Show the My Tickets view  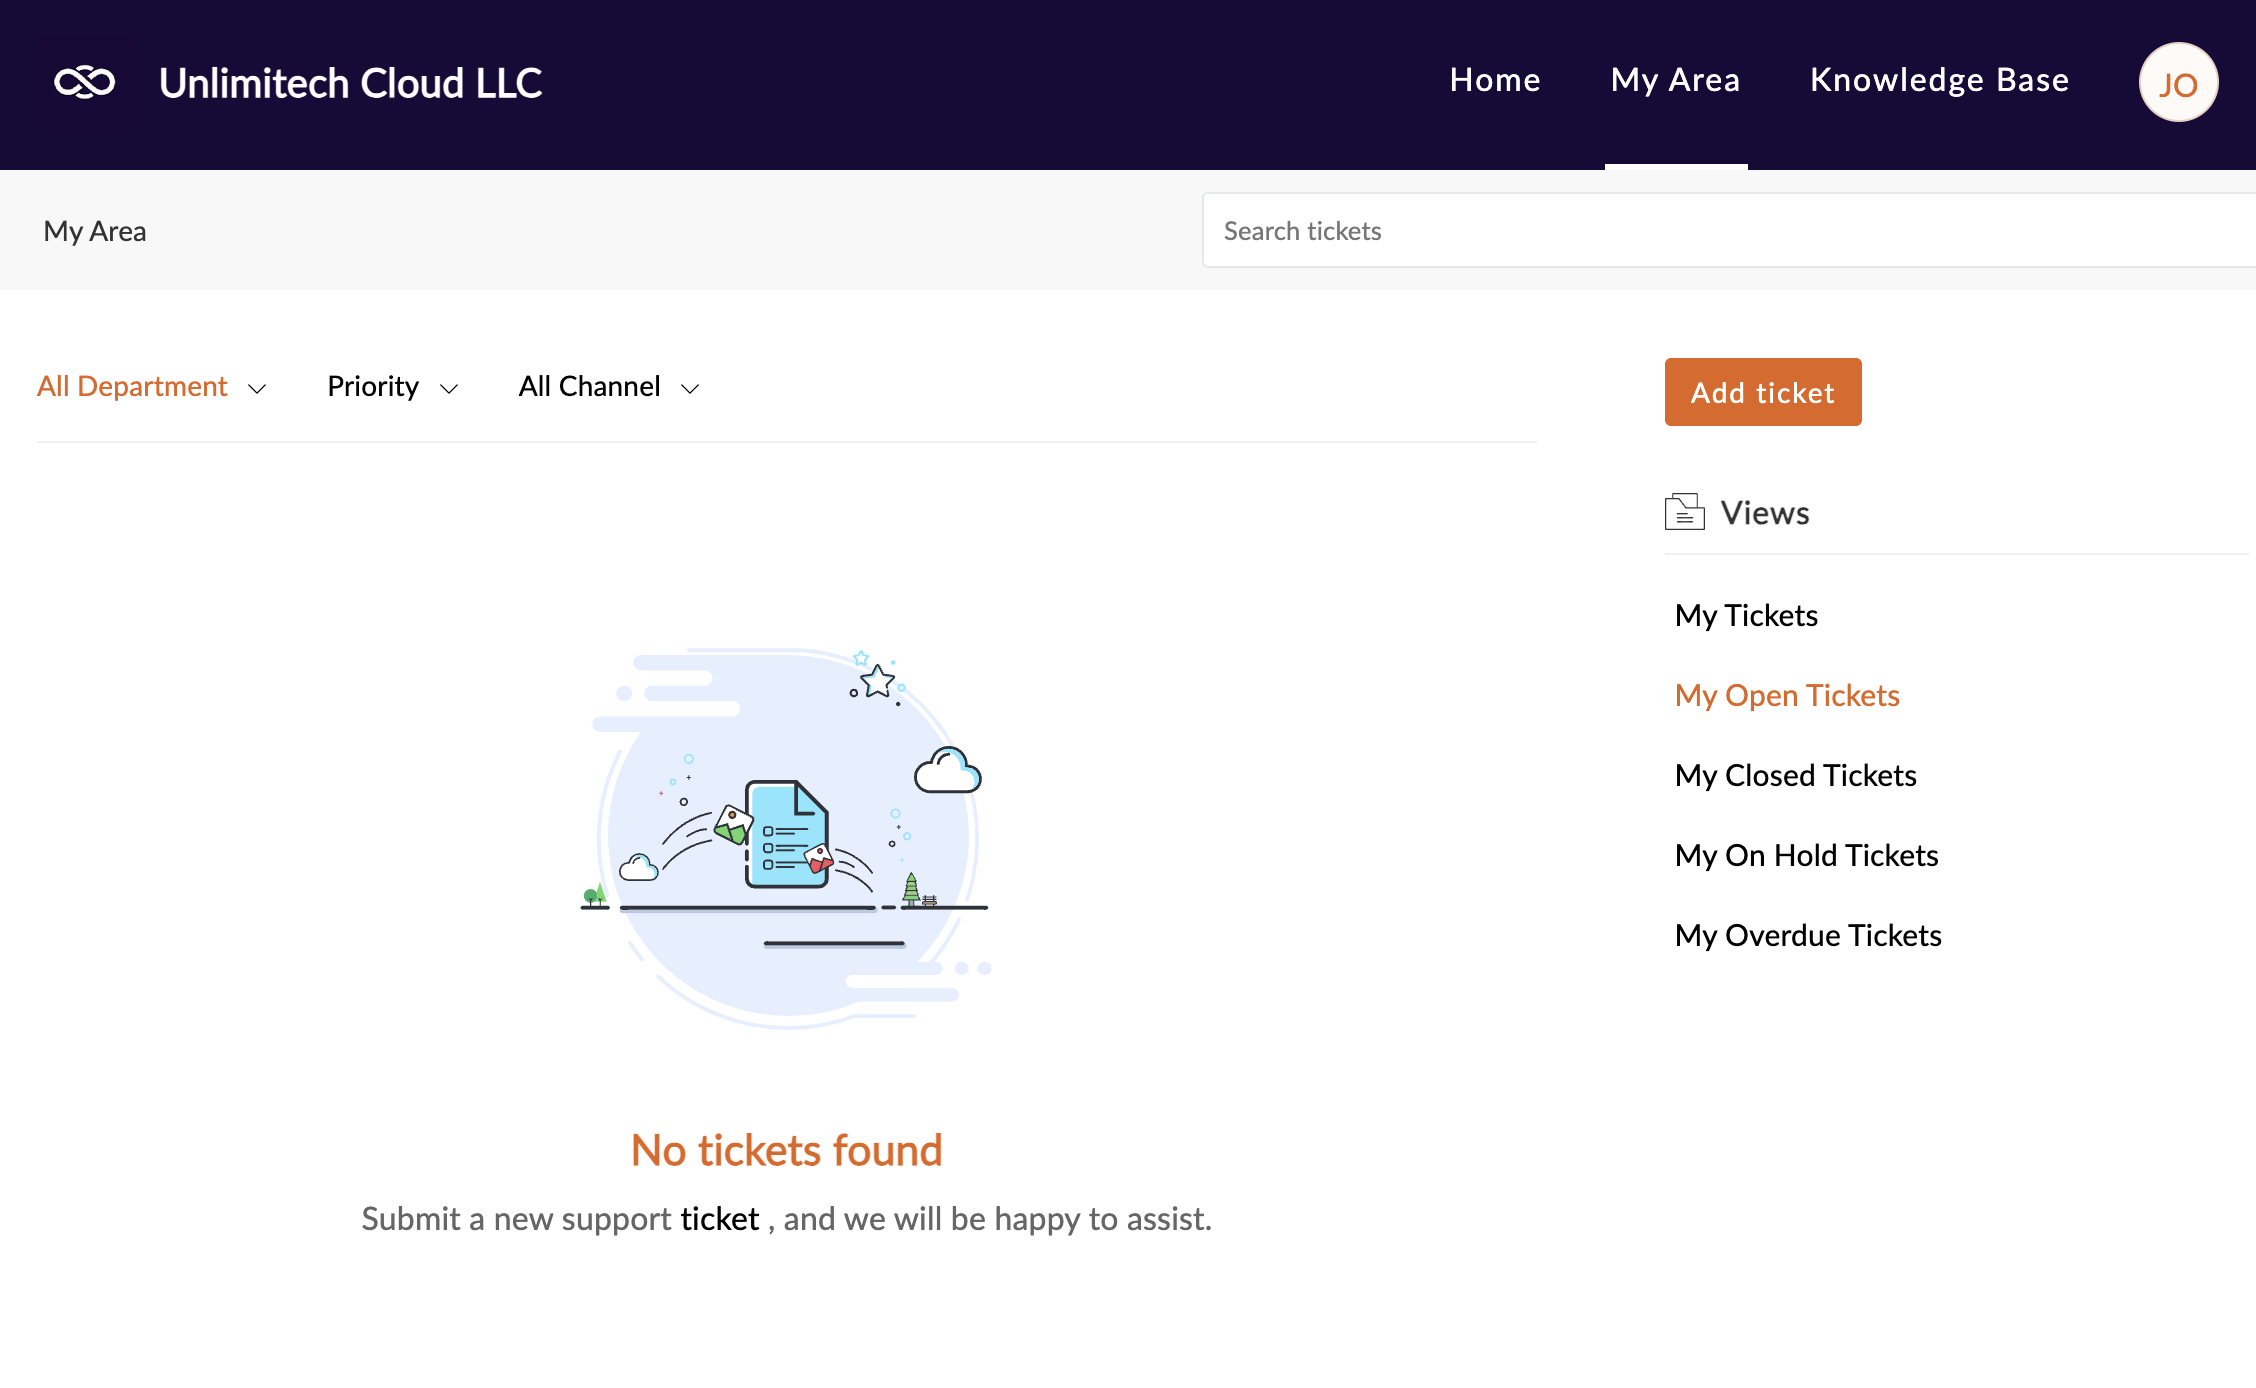(x=1746, y=615)
